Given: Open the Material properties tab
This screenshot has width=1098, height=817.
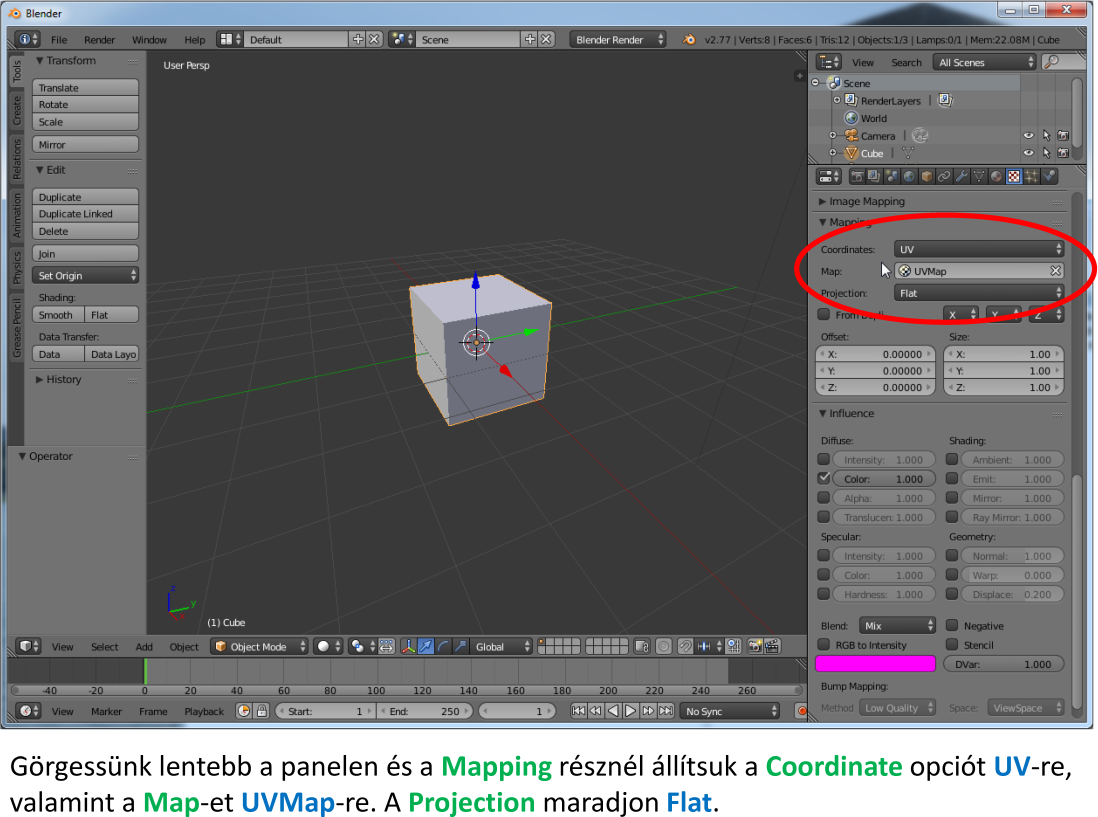Looking at the screenshot, I should pos(996,176).
